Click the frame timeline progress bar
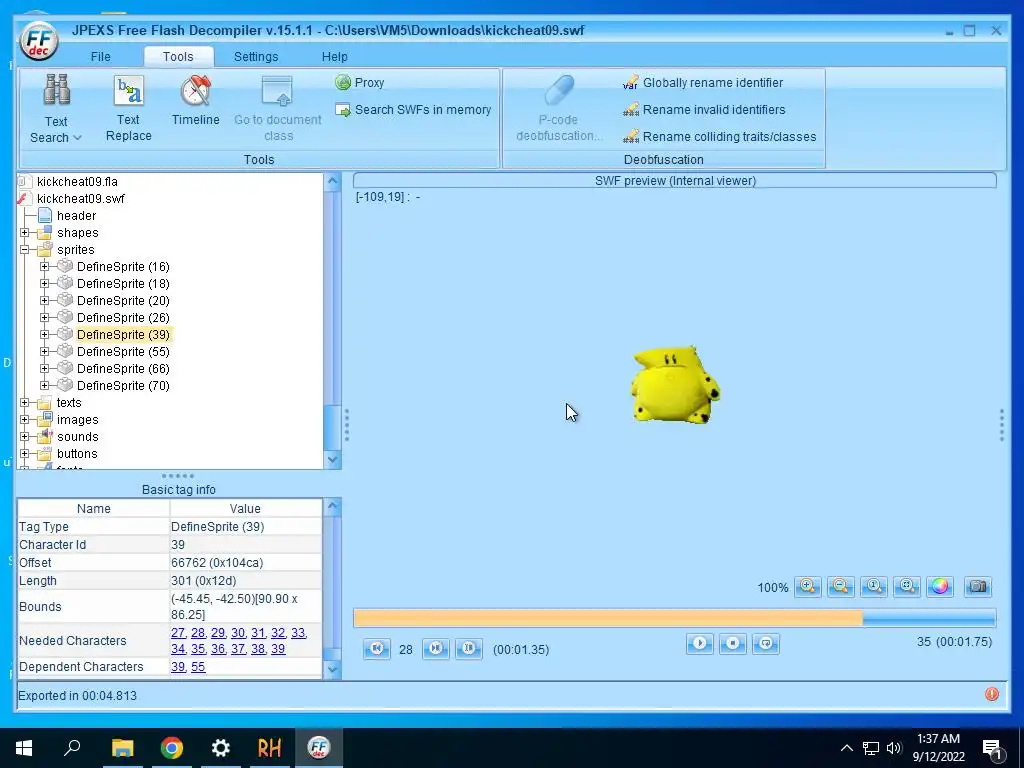 coord(675,618)
